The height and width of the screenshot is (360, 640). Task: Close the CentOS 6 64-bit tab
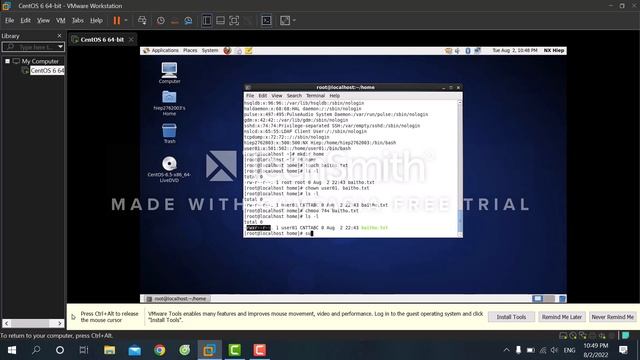click(x=131, y=40)
